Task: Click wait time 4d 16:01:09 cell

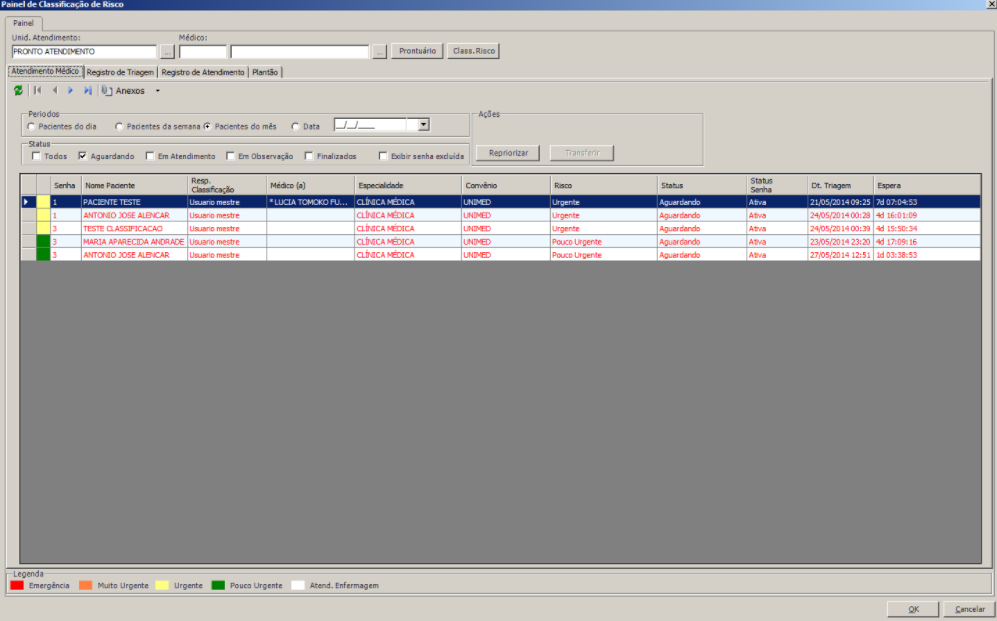Action: click(927, 215)
